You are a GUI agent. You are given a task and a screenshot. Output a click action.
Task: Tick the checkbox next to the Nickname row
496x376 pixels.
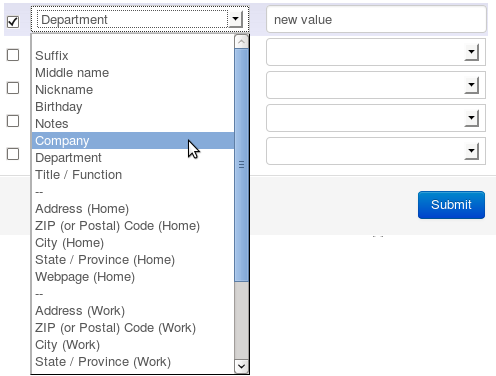coord(13,88)
